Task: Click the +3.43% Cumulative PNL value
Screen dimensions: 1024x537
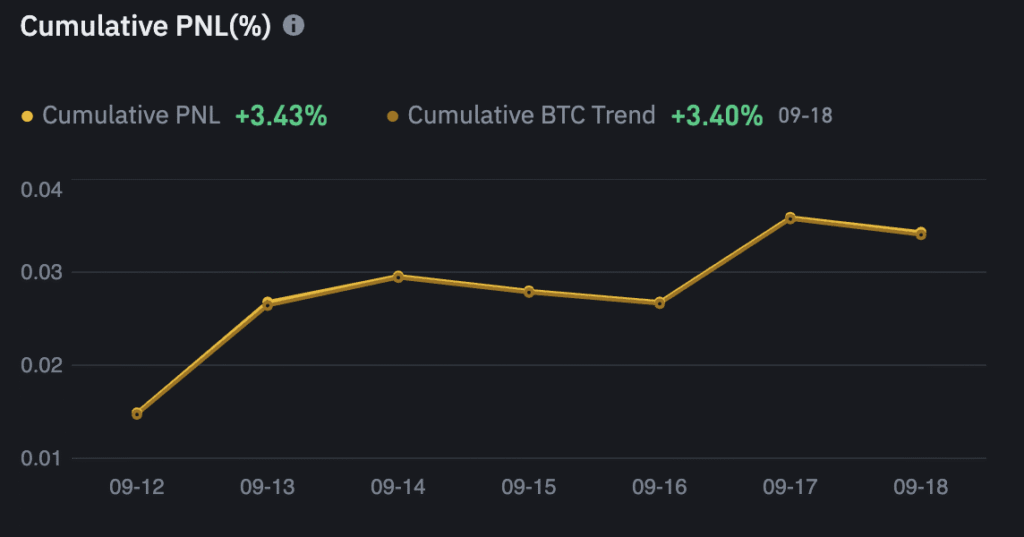Action: [x=281, y=116]
